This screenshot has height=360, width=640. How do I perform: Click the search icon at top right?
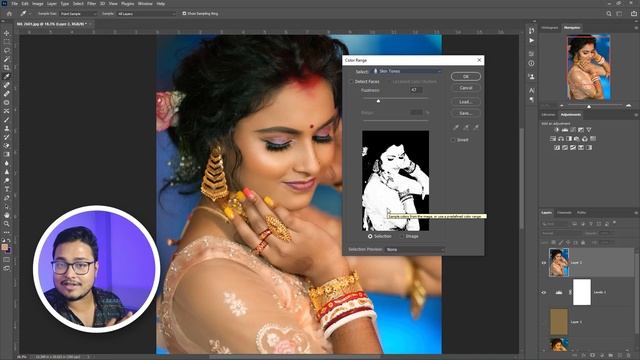click(609, 13)
